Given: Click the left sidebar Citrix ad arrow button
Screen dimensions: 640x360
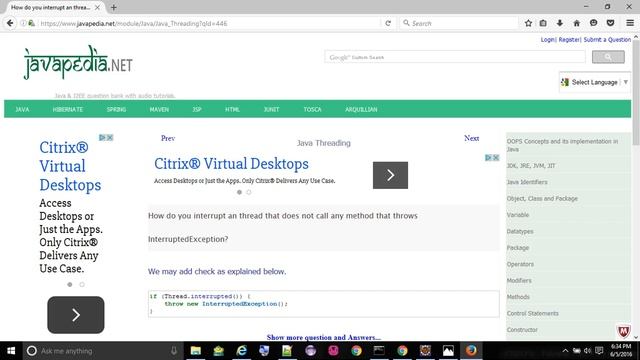Looking at the screenshot, I should (76, 315).
